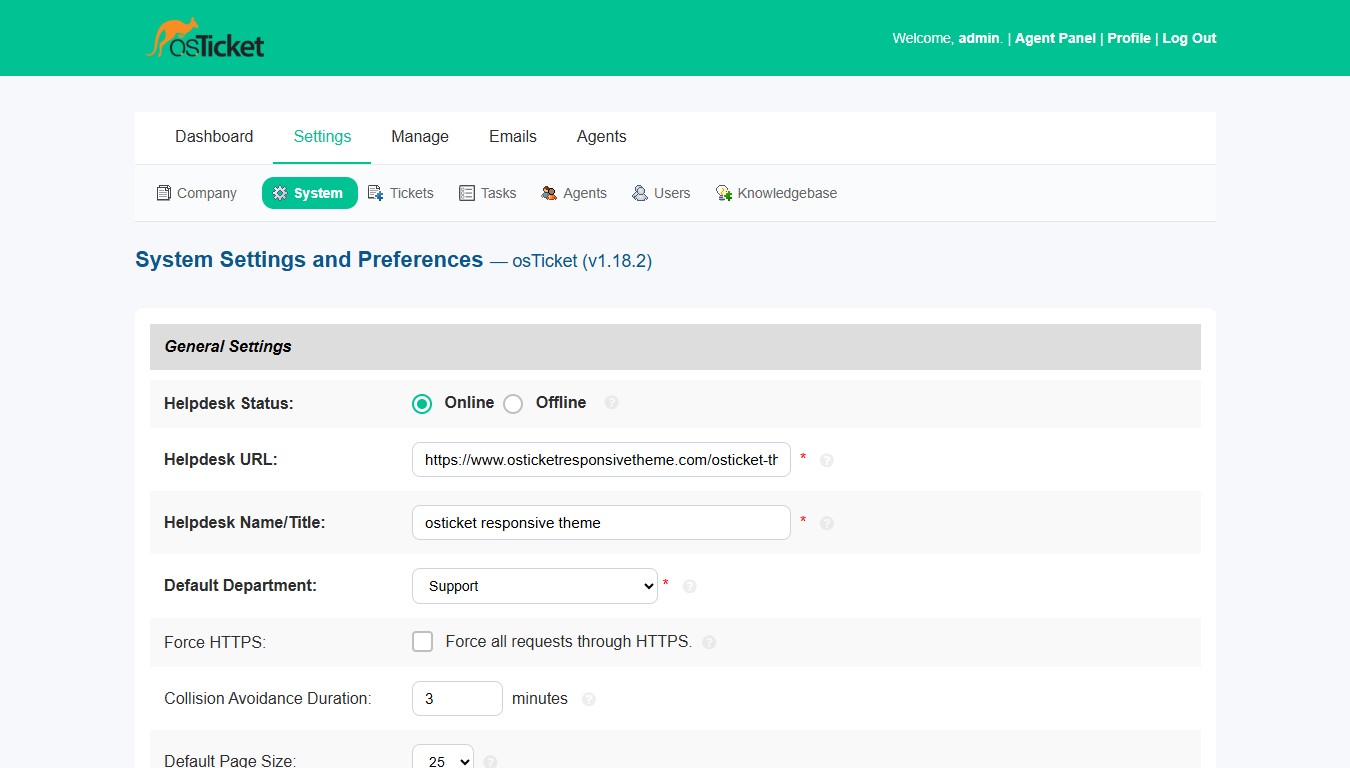Click the Helpdesk Name/Title text field
Screen dimensions: 1350x768
coord(601,523)
